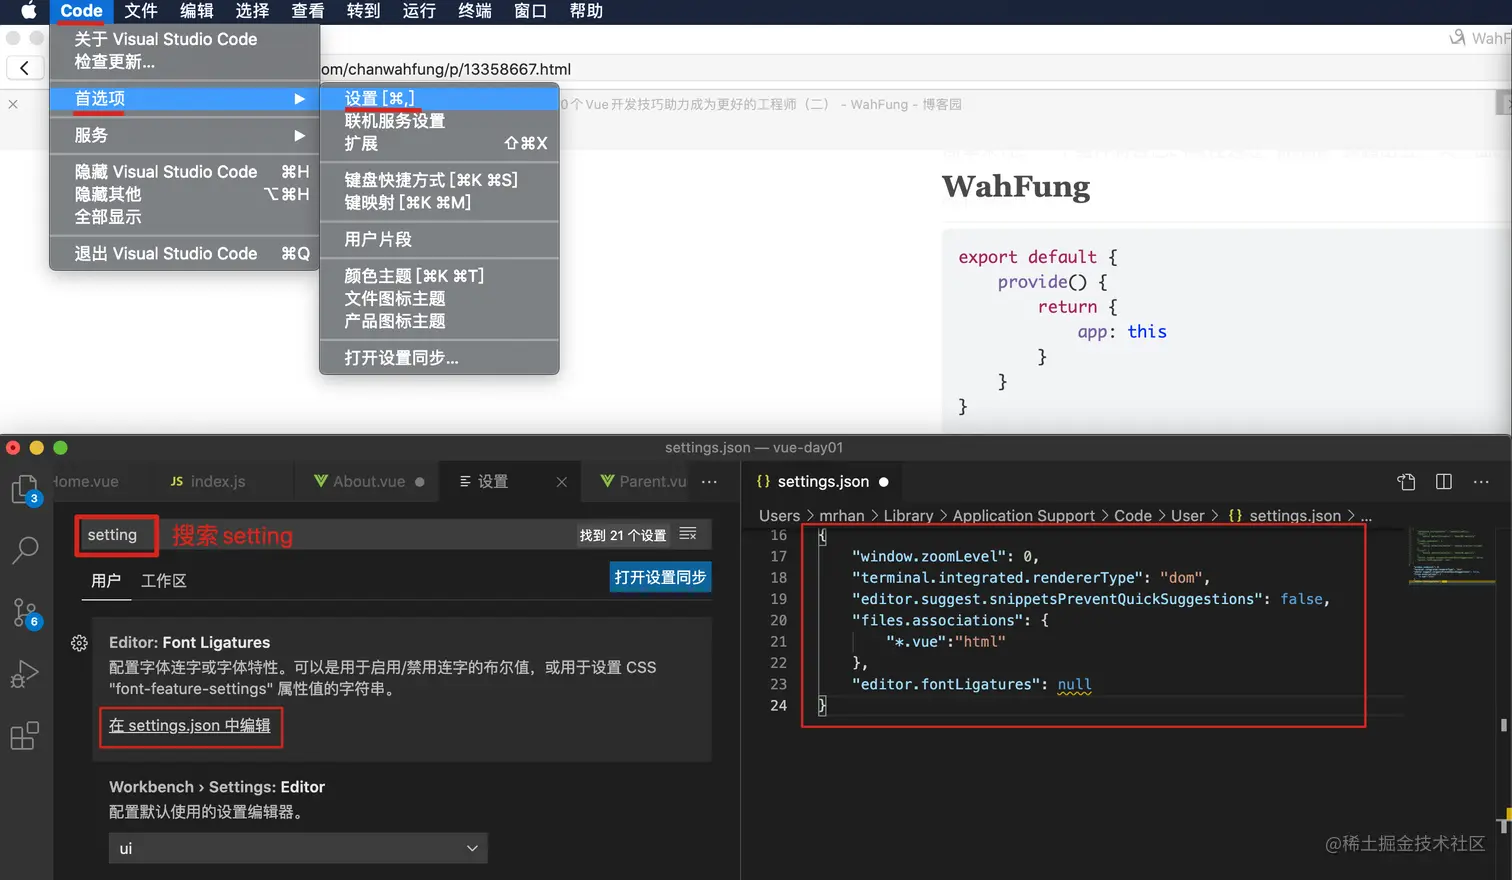Expand the 服务 submenu
Viewport: 1512px width, 880px height.
184,135
